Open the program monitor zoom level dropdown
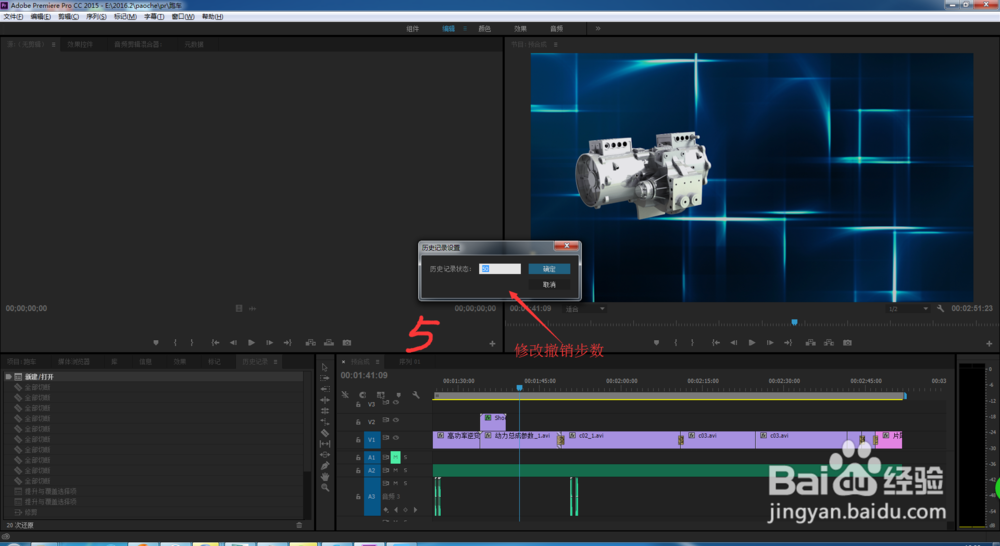This screenshot has height=546, width=1000. 584,309
